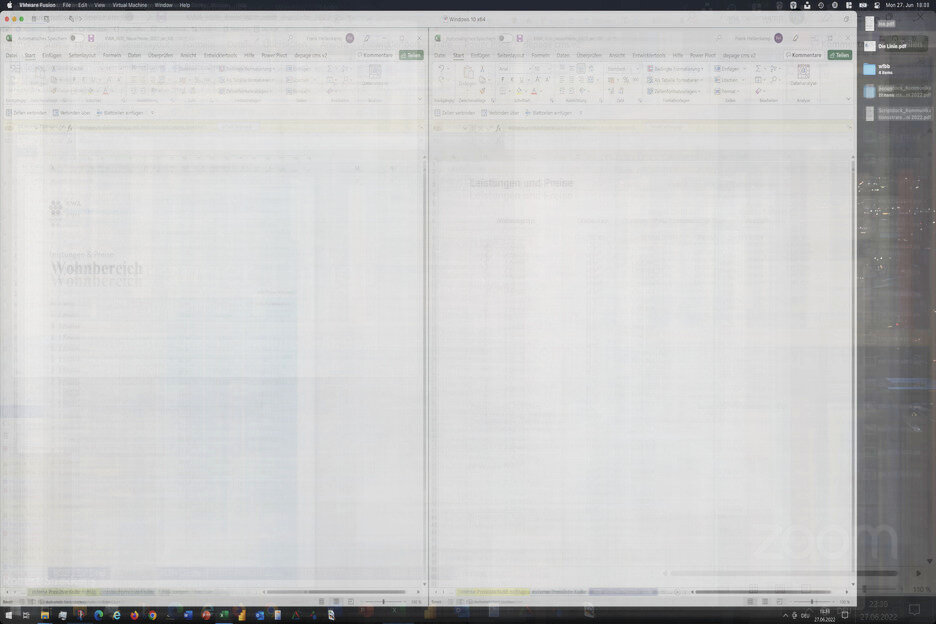
Task: Open Power Pivot tab in Leistungen und Preise window
Action: 703,56
